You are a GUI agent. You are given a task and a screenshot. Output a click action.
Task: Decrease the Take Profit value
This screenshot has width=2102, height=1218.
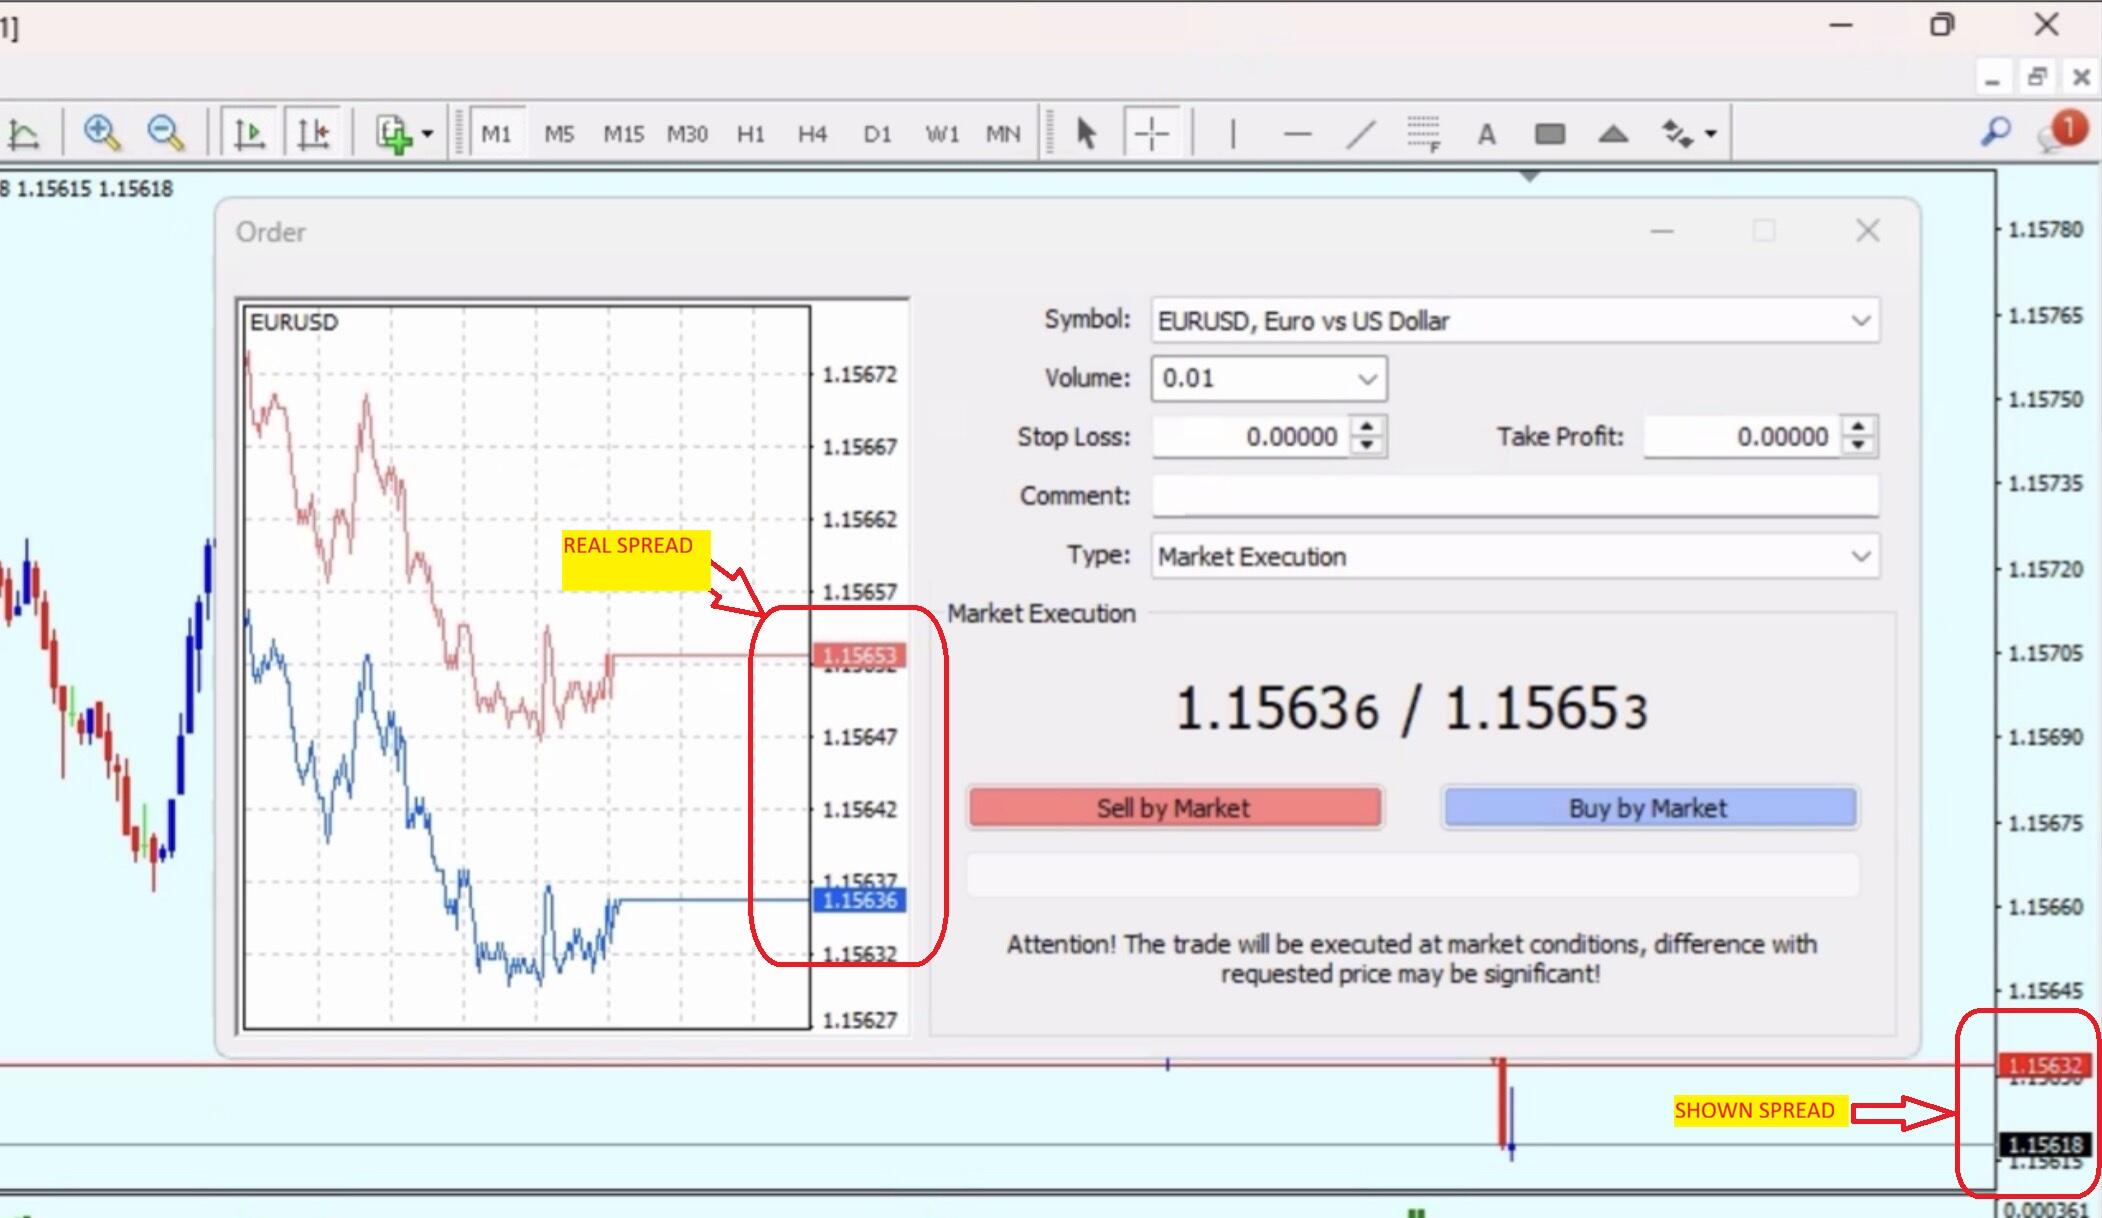tap(1858, 446)
